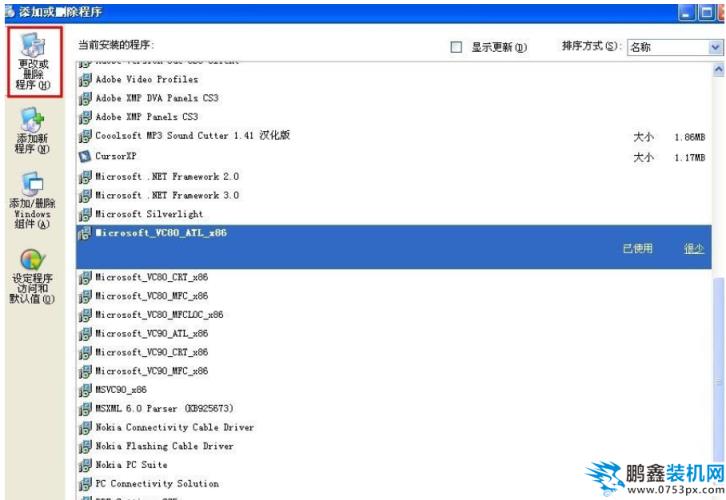The image size is (726, 500).
Task: Select Microsoft_VC80_ATL_x86 highlighted name
Action: point(161,233)
